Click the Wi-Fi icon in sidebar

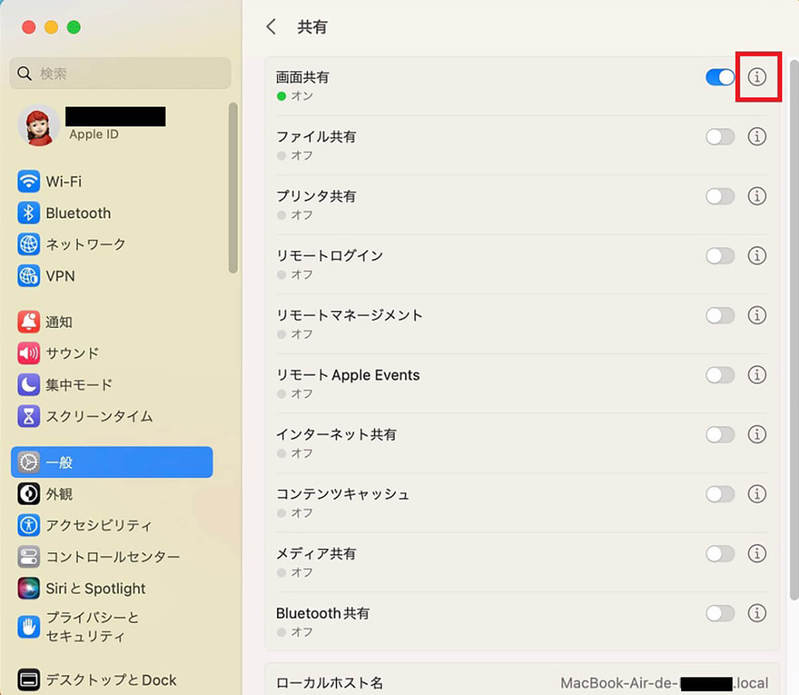[x=29, y=181]
